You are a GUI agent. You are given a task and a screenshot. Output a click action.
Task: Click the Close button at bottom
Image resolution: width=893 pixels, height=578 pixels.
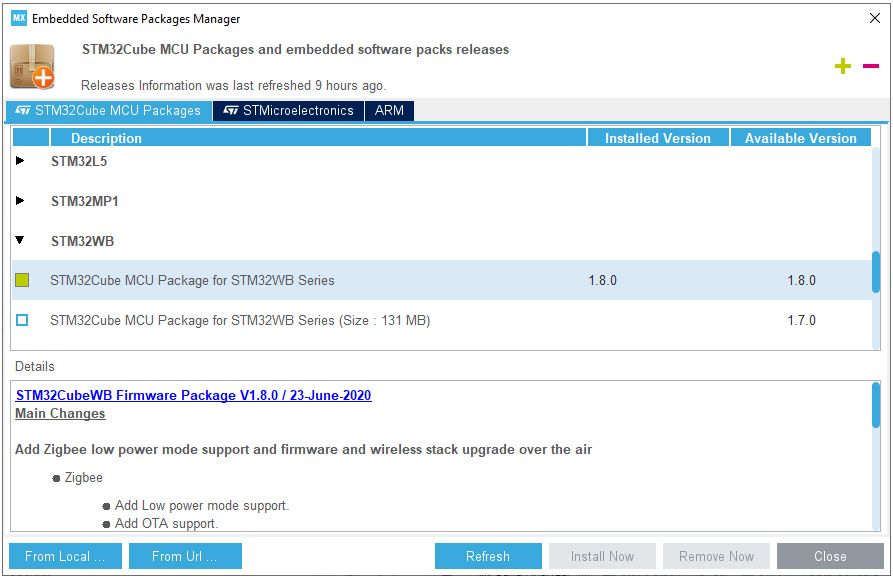pyautogui.click(x=830, y=556)
